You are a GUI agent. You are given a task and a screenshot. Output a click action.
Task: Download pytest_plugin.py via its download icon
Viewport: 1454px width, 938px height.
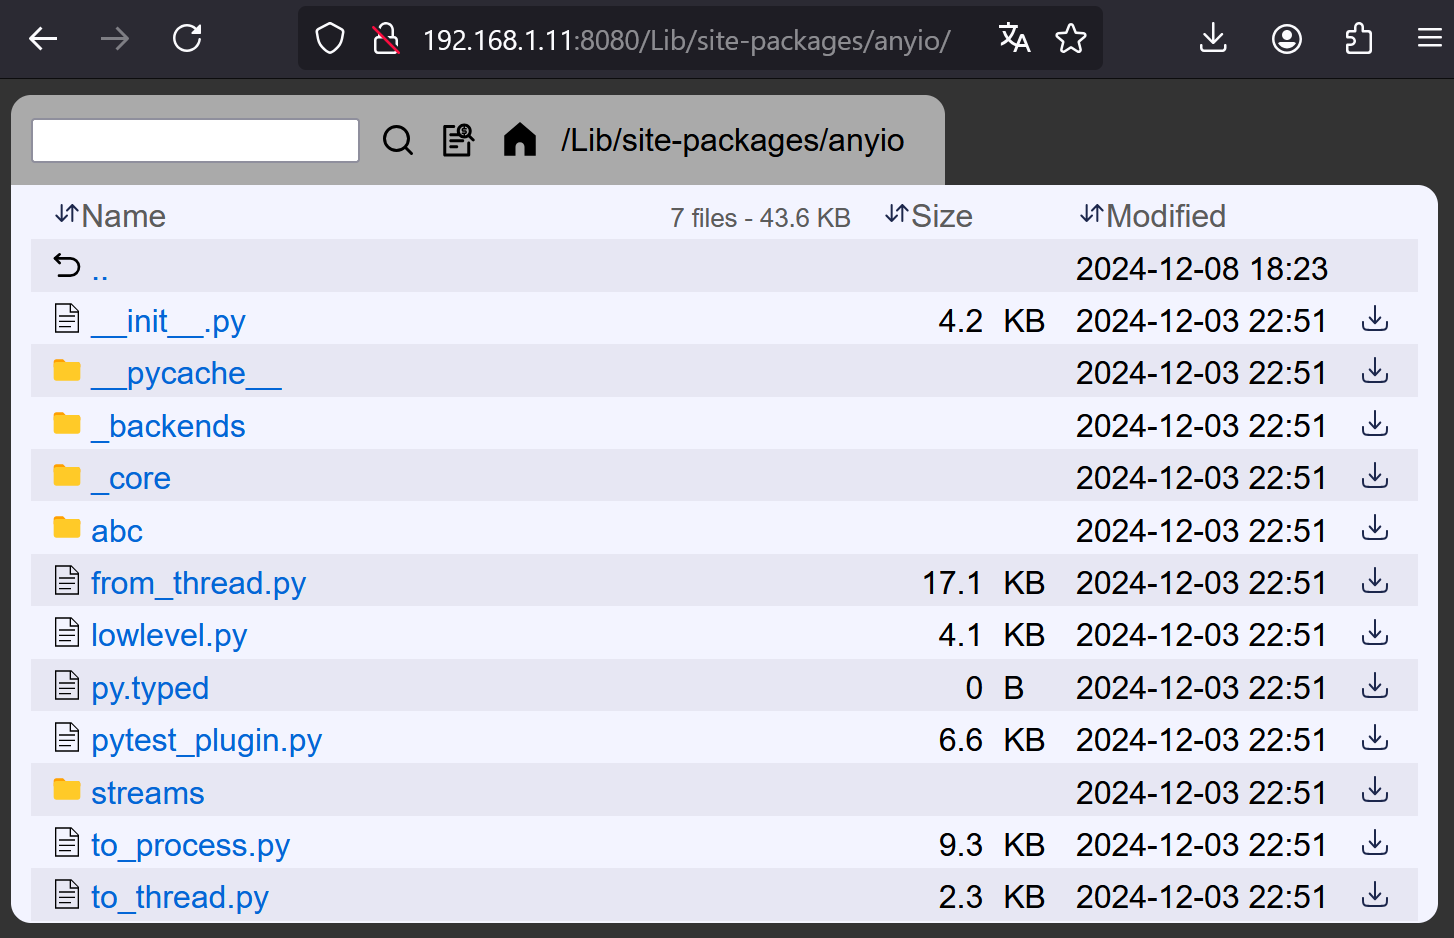1375,739
